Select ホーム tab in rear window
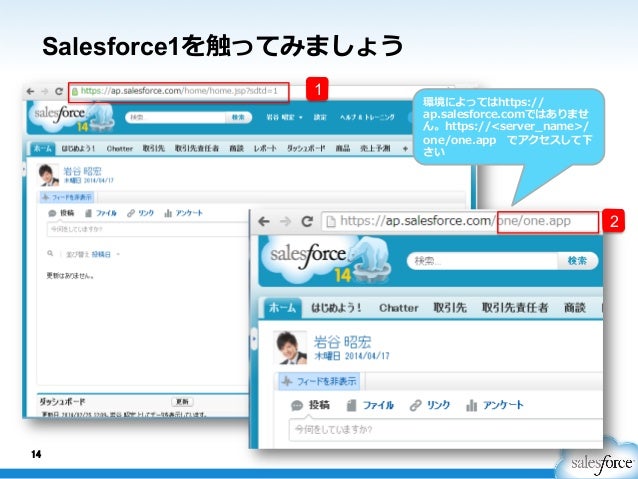Screen dimensions: 638x479 point(43,148)
